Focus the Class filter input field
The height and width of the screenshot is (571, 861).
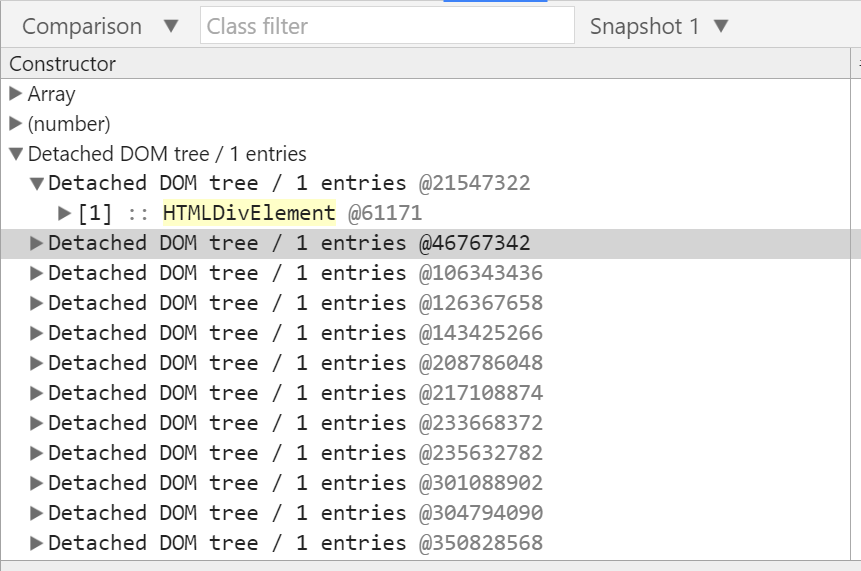click(387, 26)
